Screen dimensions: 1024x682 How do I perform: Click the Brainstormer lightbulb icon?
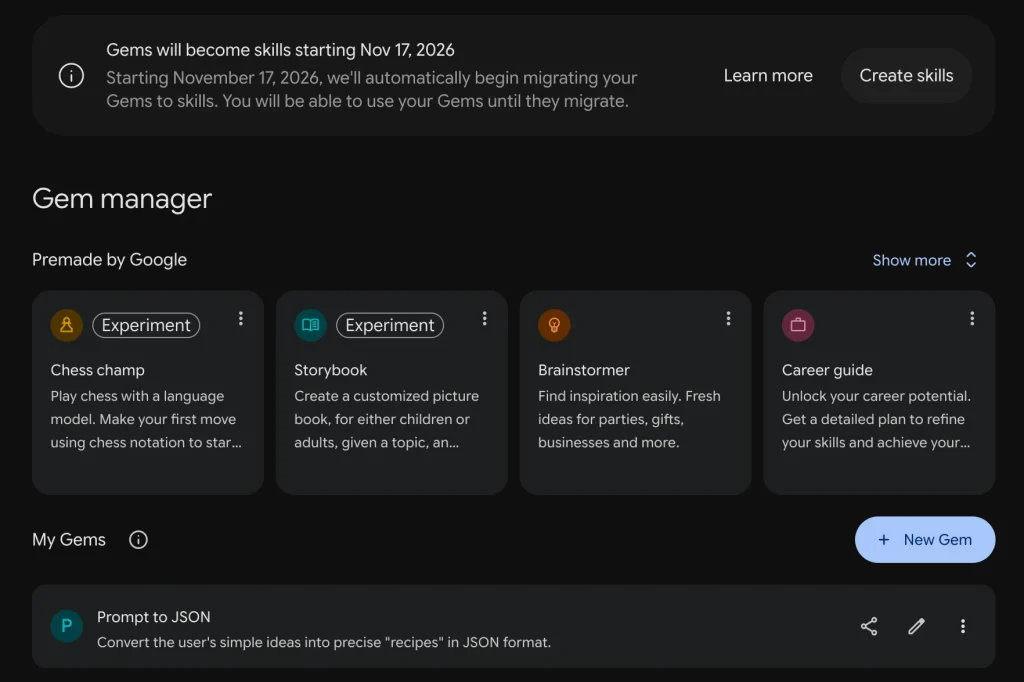tap(554, 325)
